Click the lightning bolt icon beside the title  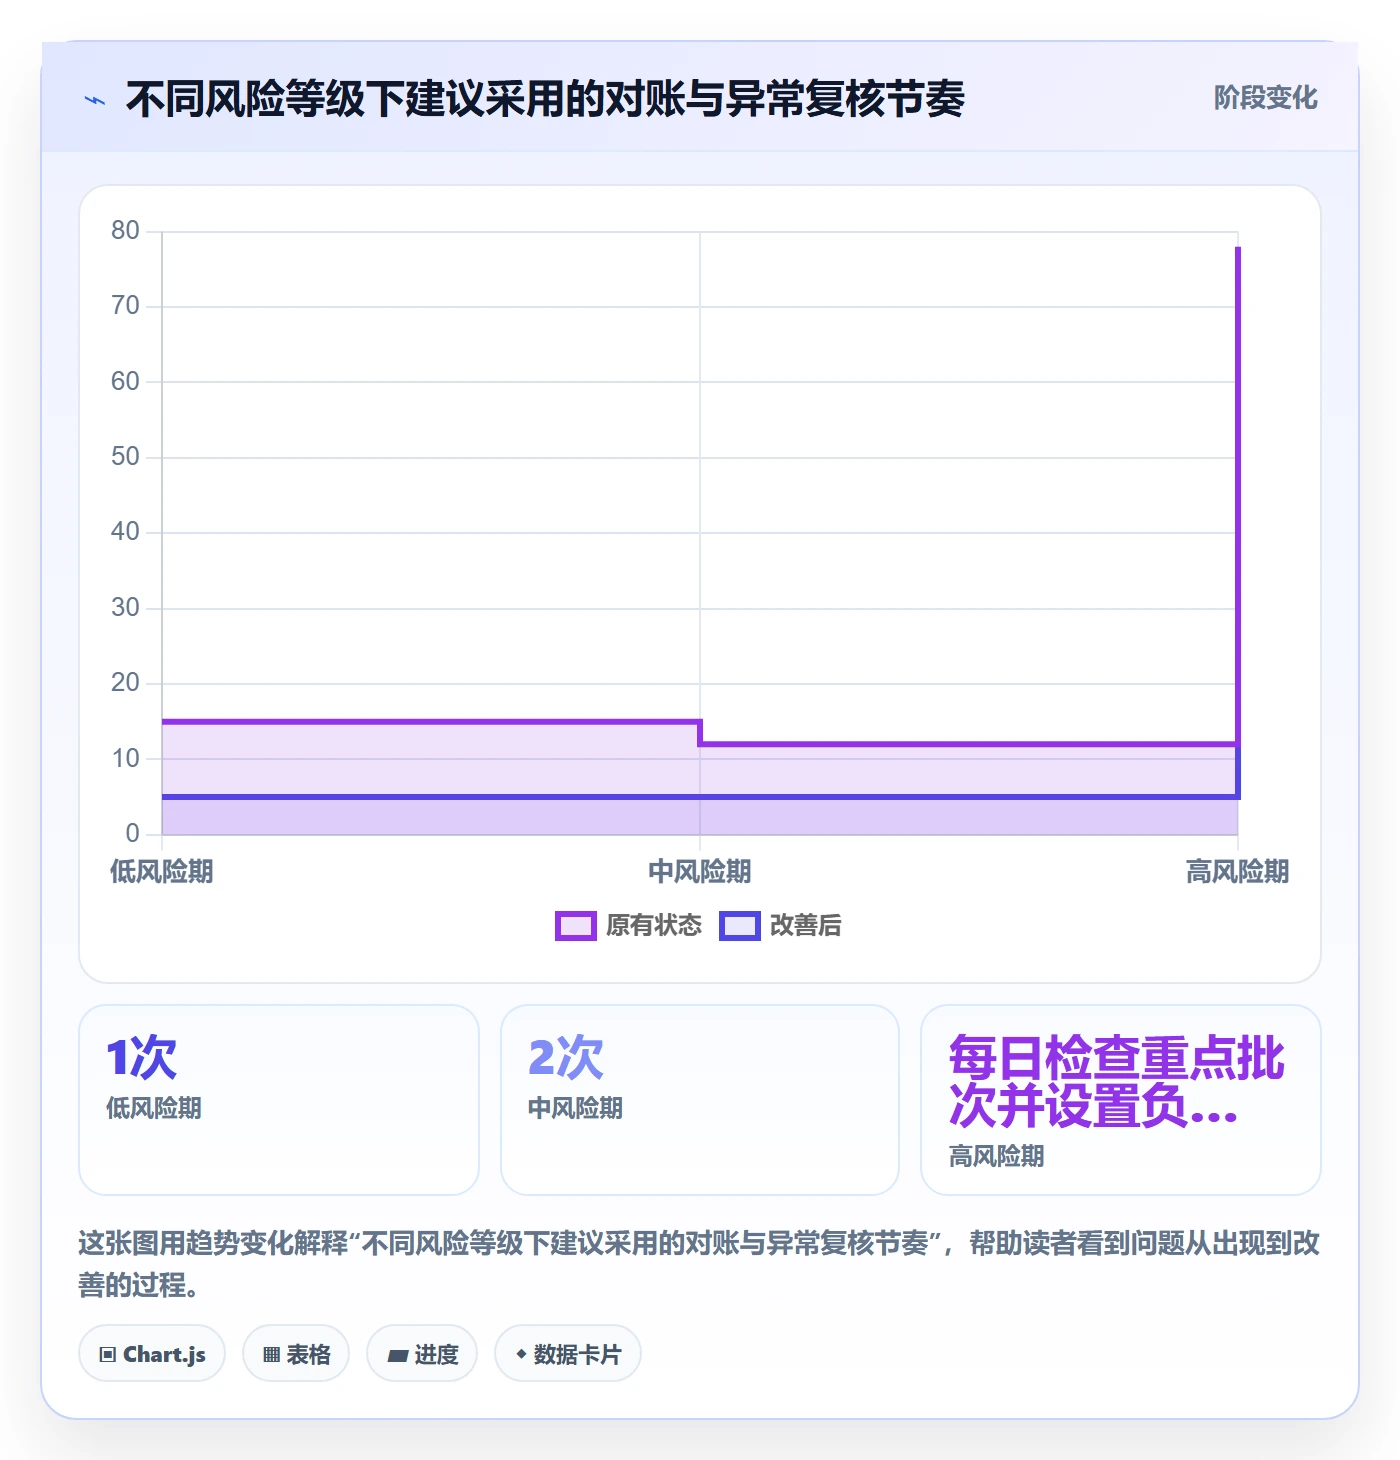(x=95, y=100)
